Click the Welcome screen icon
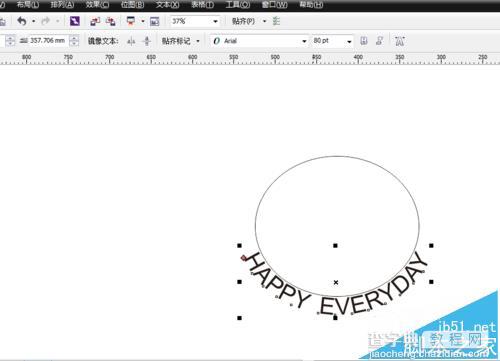The image size is (500, 361). pyautogui.click(x=154, y=22)
